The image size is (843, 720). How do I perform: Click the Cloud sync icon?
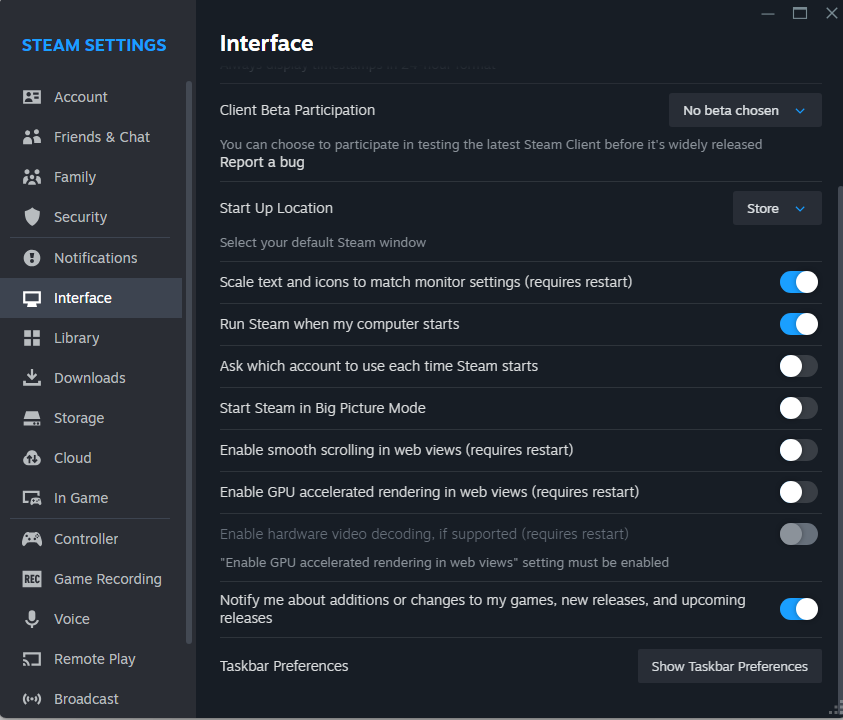click(32, 458)
